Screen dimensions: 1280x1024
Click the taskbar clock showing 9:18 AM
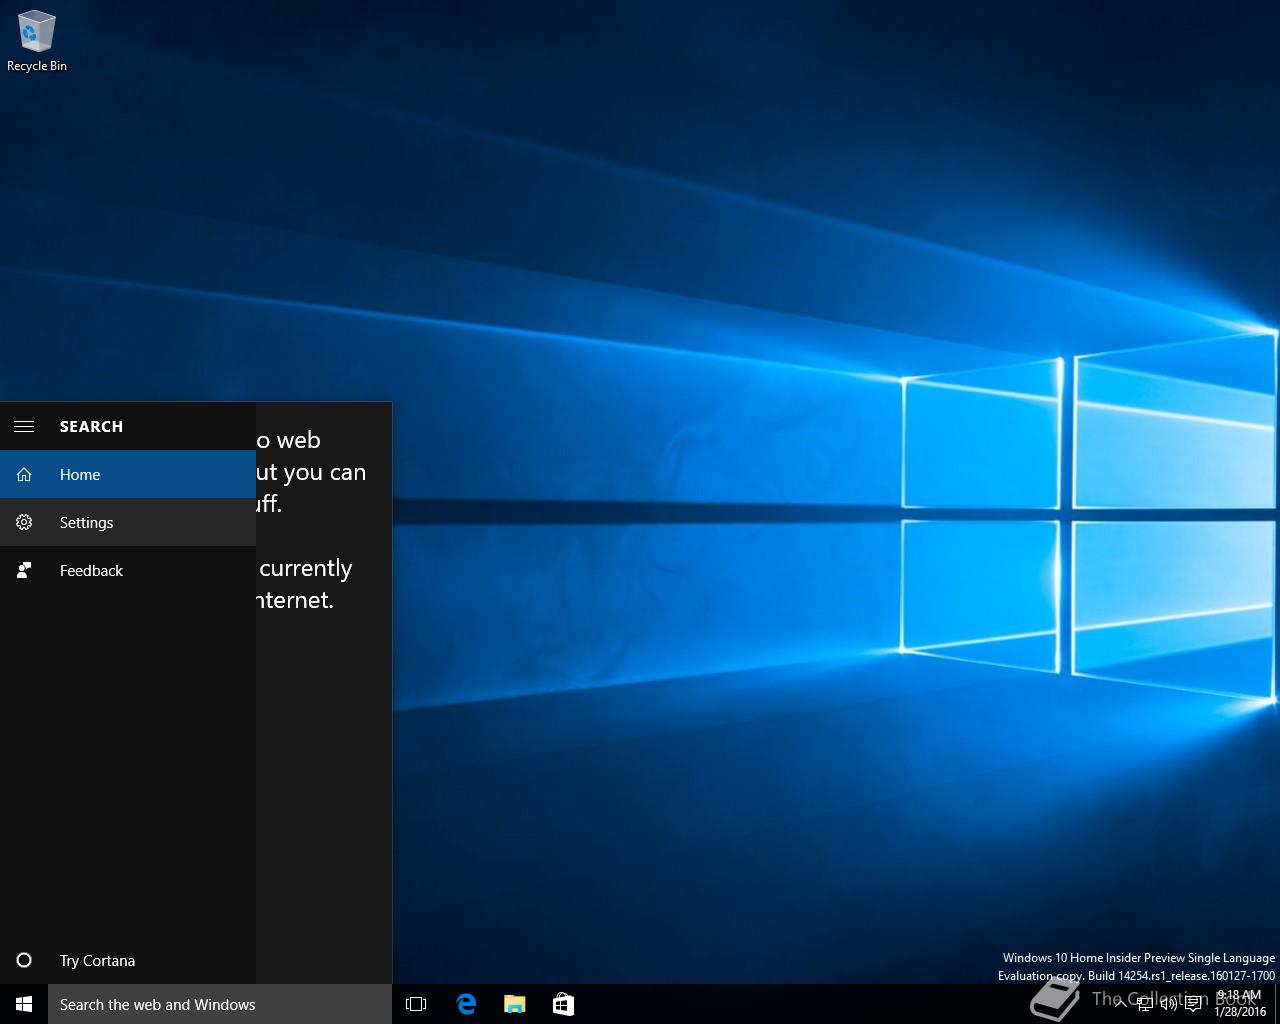1239,1004
